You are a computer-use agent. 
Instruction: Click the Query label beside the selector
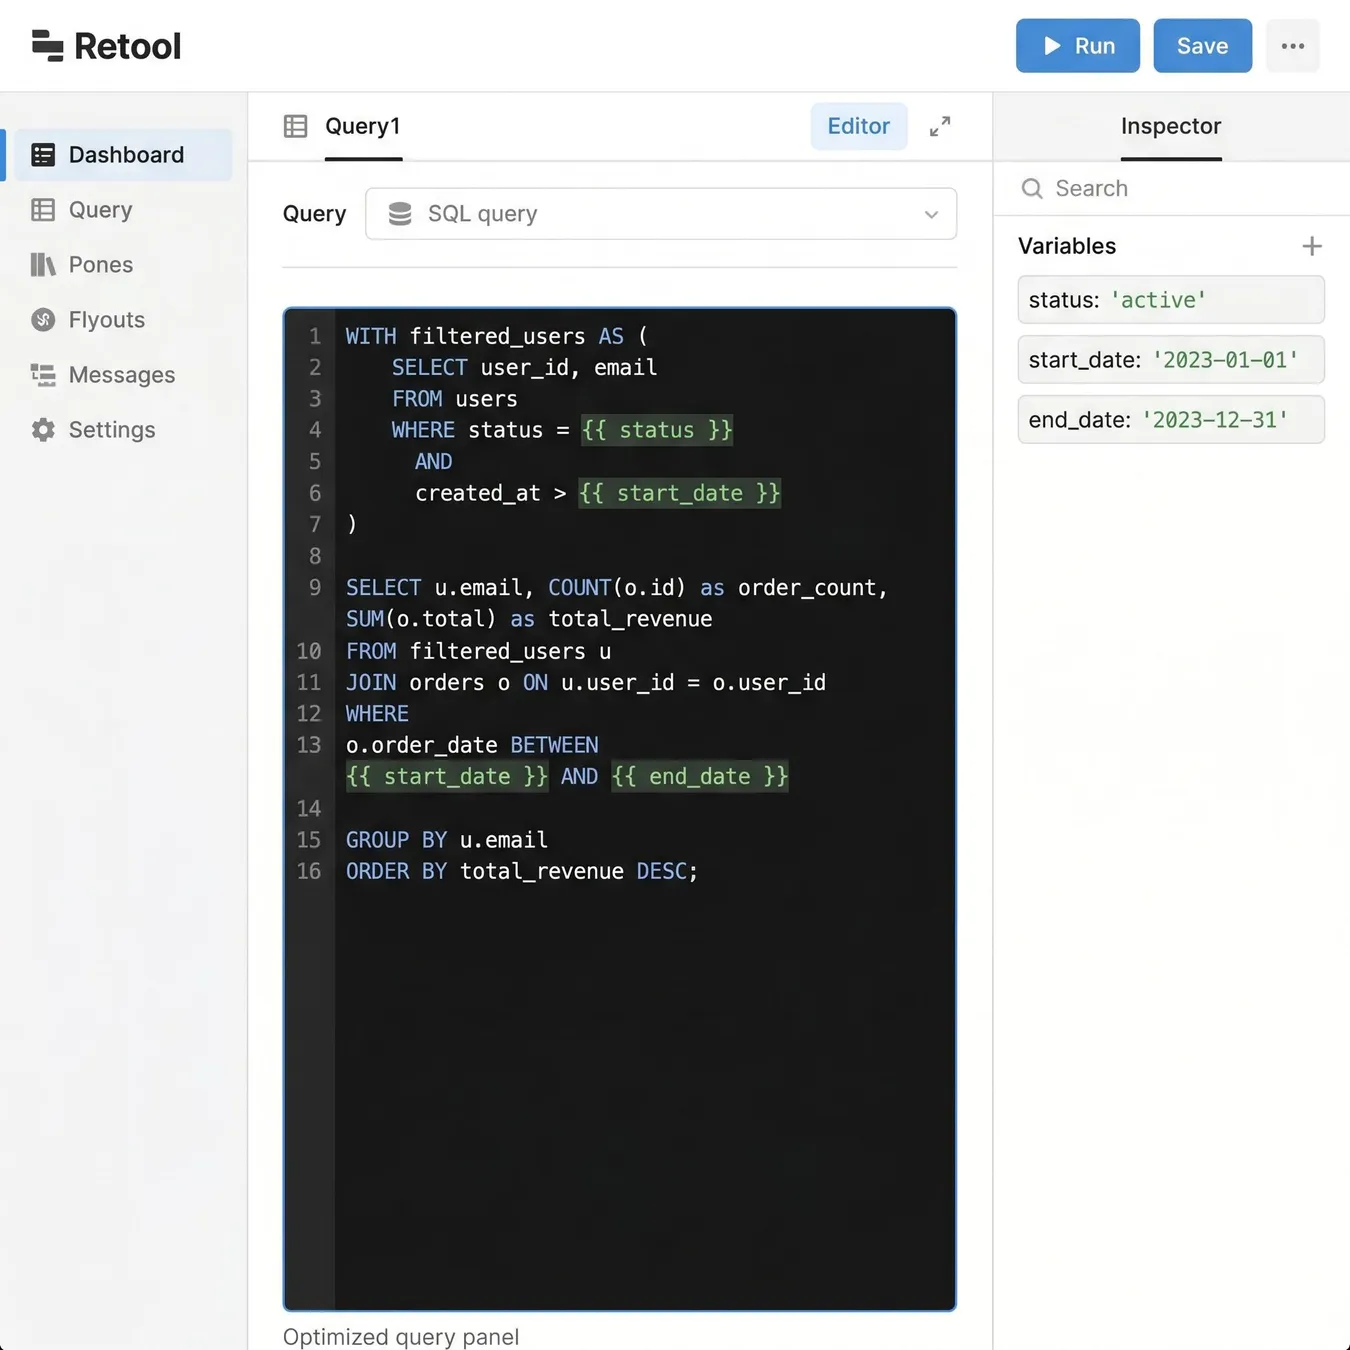[x=314, y=214]
